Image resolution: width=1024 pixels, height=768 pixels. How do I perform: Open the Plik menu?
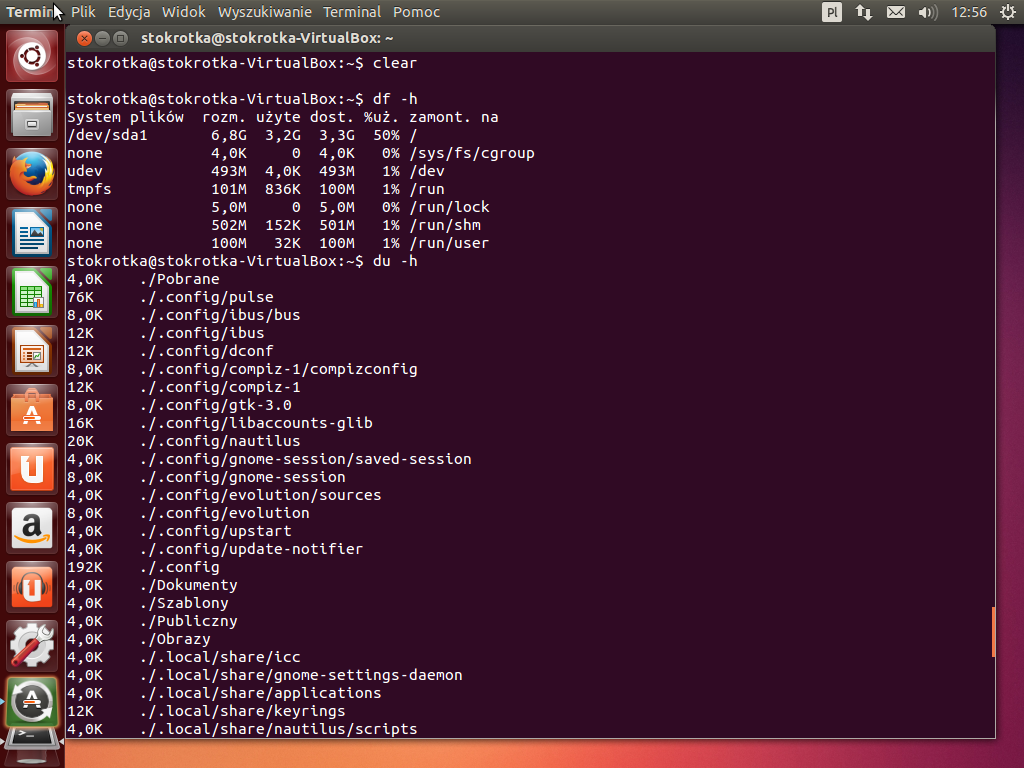pyautogui.click(x=83, y=12)
